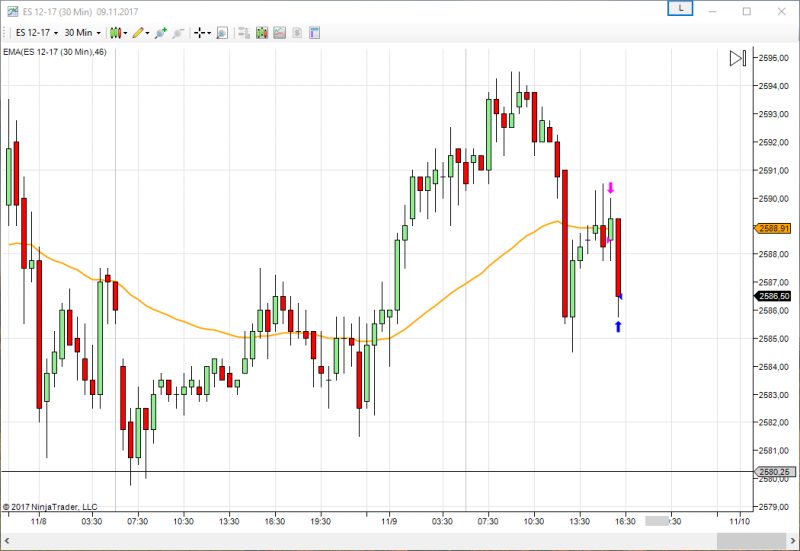
Task: Click the horizontal scrollbar thumb
Action: (x=752, y=540)
